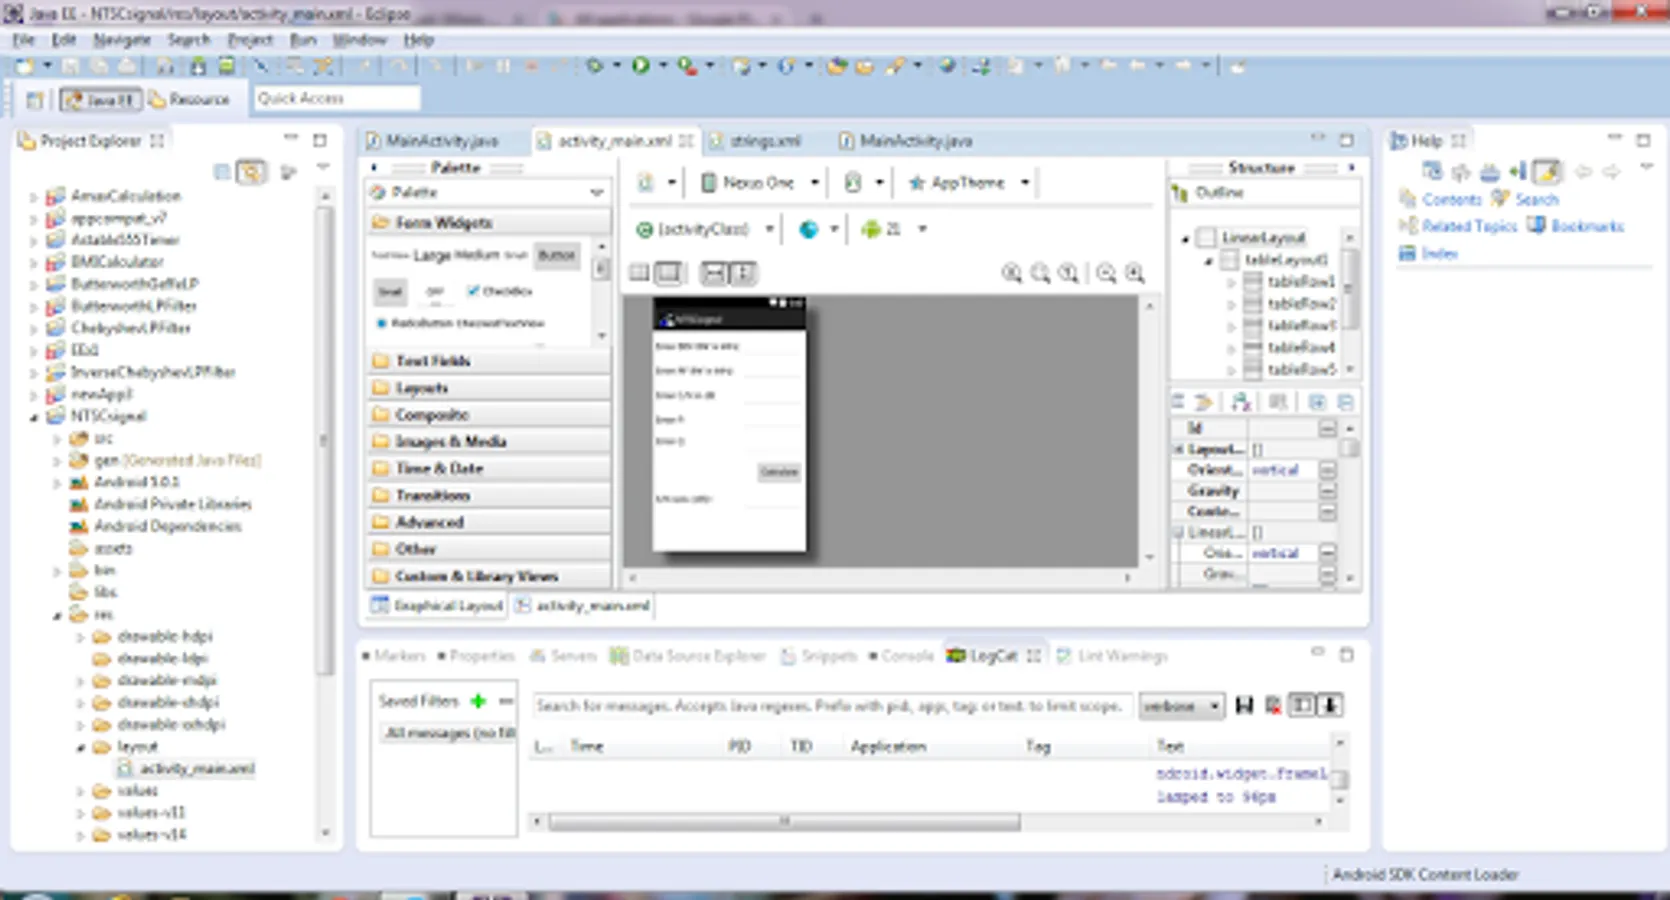Image resolution: width=1670 pixels, height=900 pixels.
Task: Click the New file wizard toolbar icon
Action: pos(23,66)
